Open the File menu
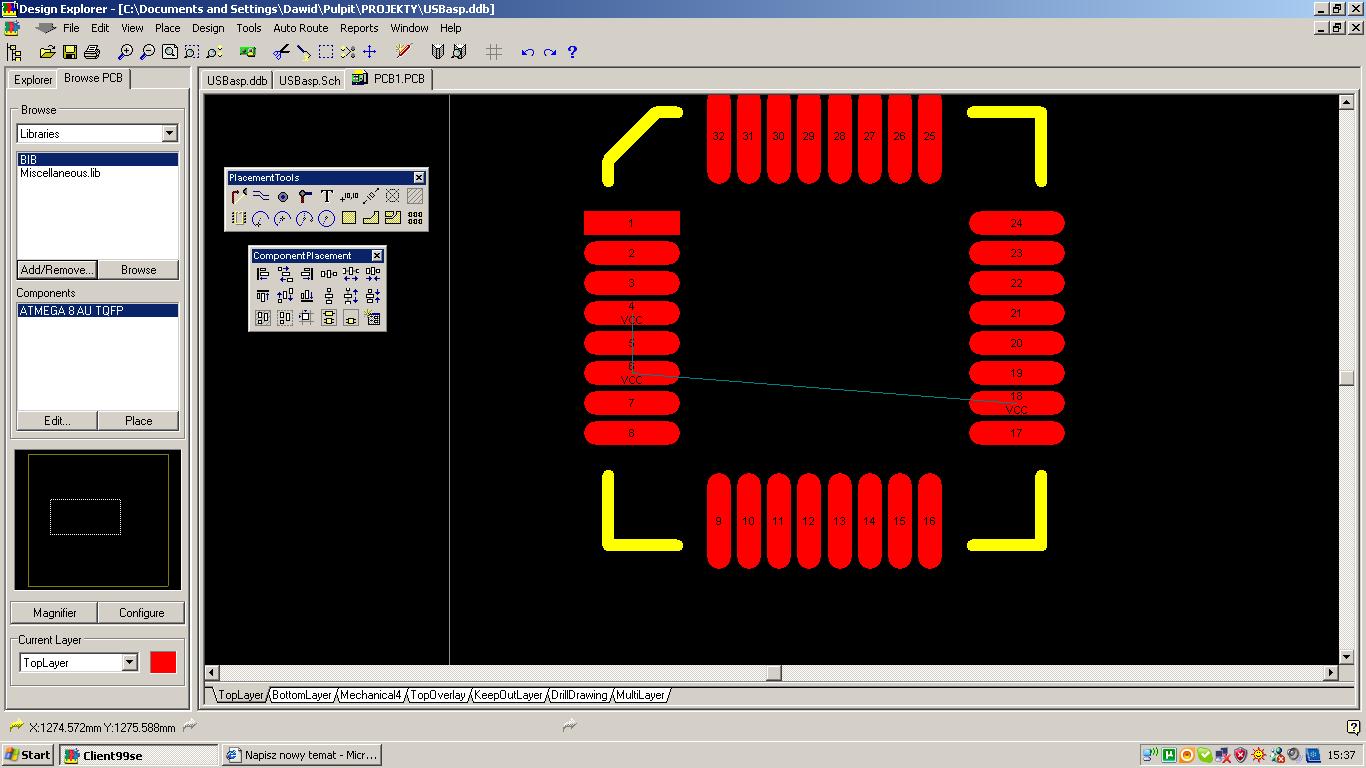1366x768 pixels. (x=71, y=28)
